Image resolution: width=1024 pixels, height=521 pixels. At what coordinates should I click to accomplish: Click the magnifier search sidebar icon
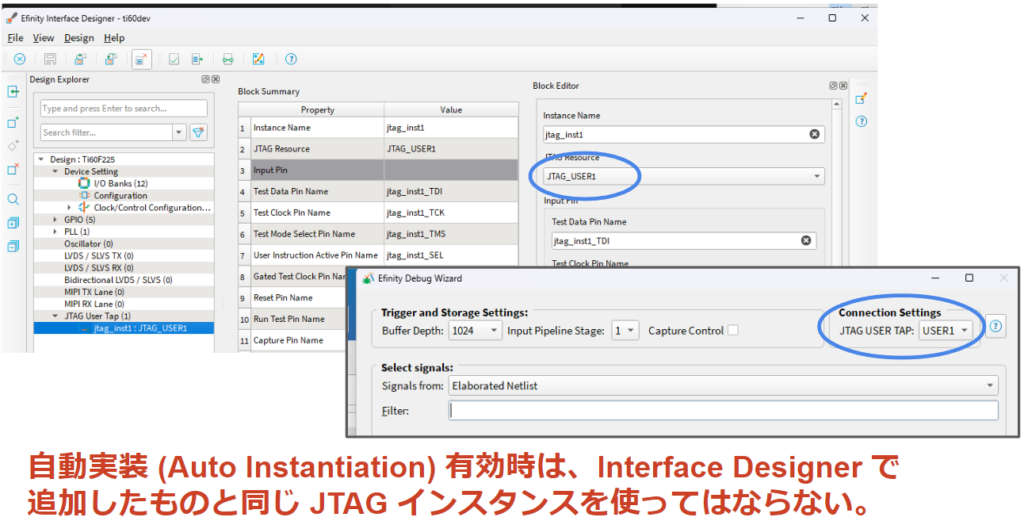[13, 200]
